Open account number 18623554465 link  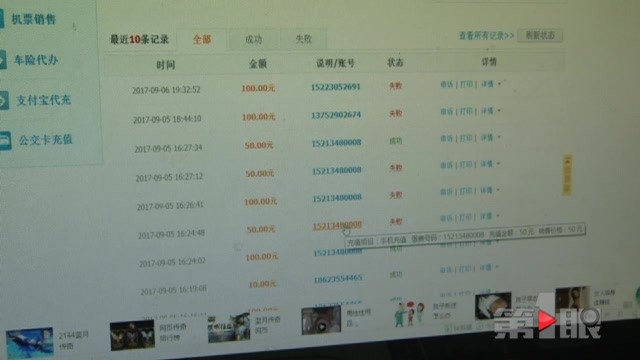pos(338,279)
